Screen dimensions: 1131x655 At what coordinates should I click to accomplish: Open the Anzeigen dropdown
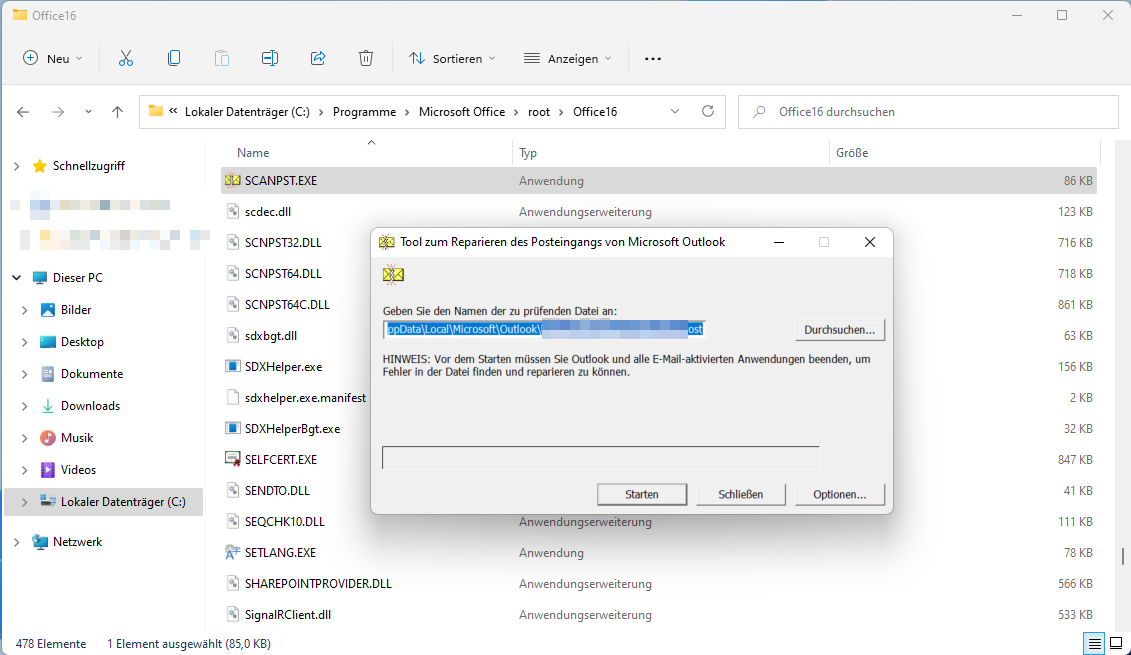click(568, 58)
